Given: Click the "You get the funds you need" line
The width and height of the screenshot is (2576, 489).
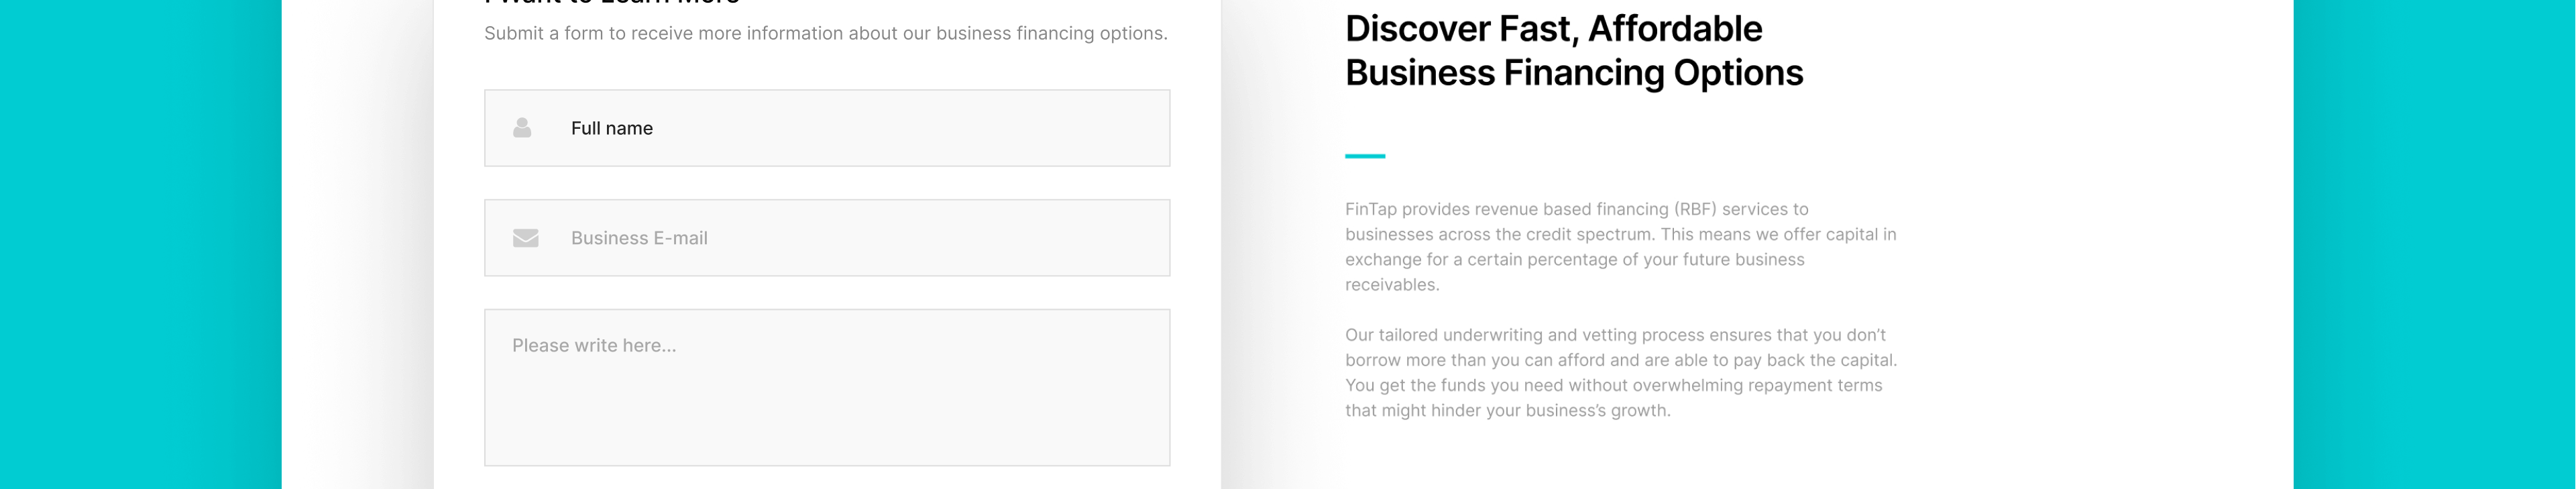Looking at the screenshot, I should pyautogui.click(x=1613, y=386).
